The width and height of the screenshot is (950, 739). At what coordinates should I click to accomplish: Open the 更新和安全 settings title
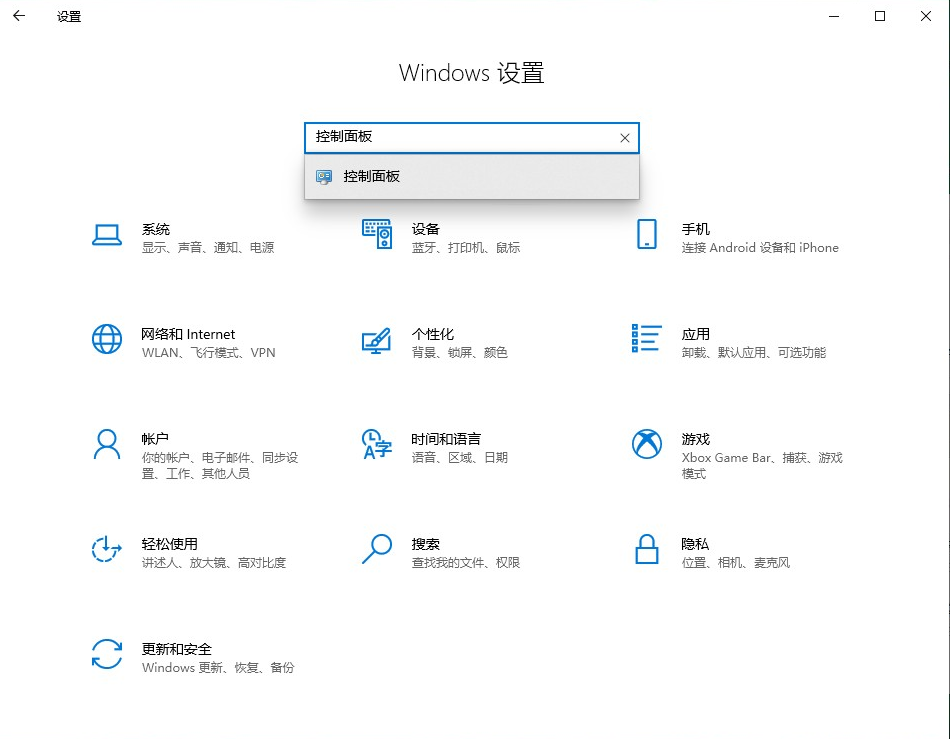pyautogui.click(x=177, y=649)
